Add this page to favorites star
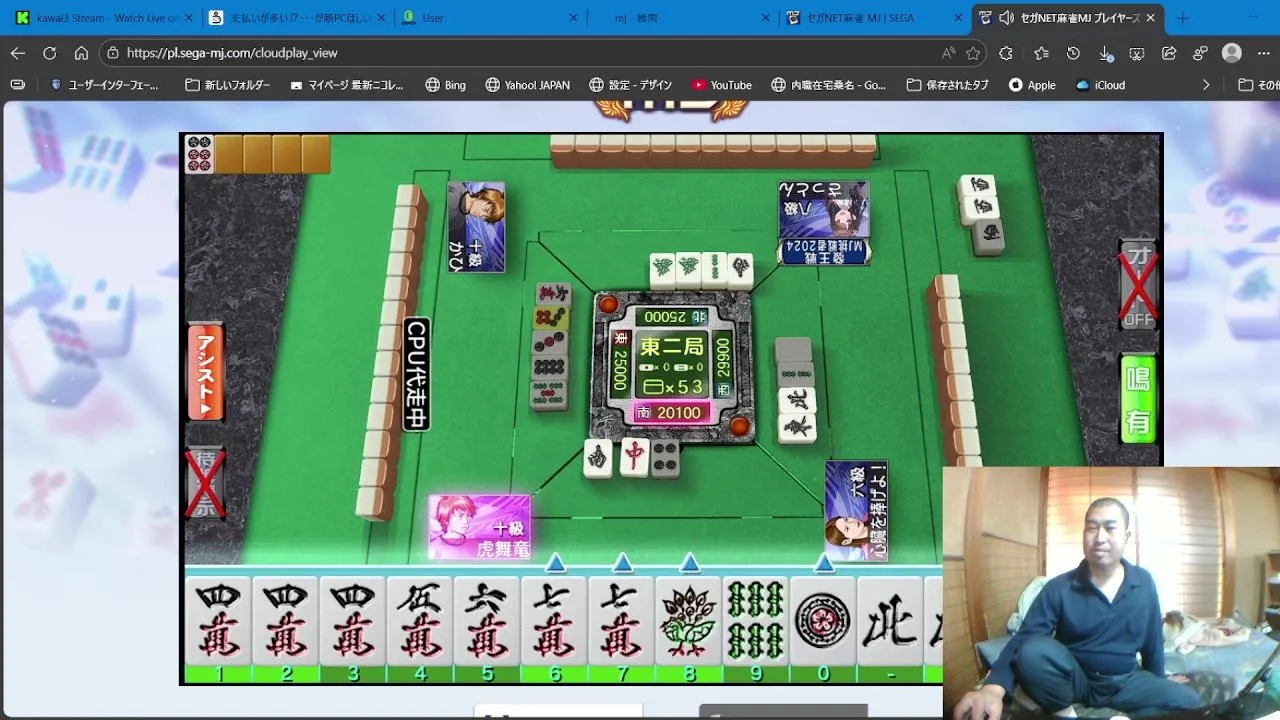Viewport: 1280px width, 720px height. point(973,53)
